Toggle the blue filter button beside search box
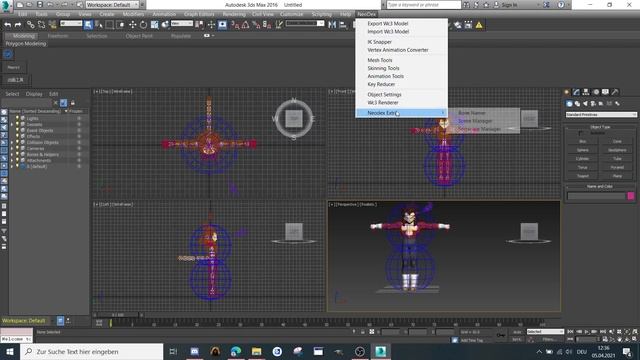 click(x=63, y=103)
